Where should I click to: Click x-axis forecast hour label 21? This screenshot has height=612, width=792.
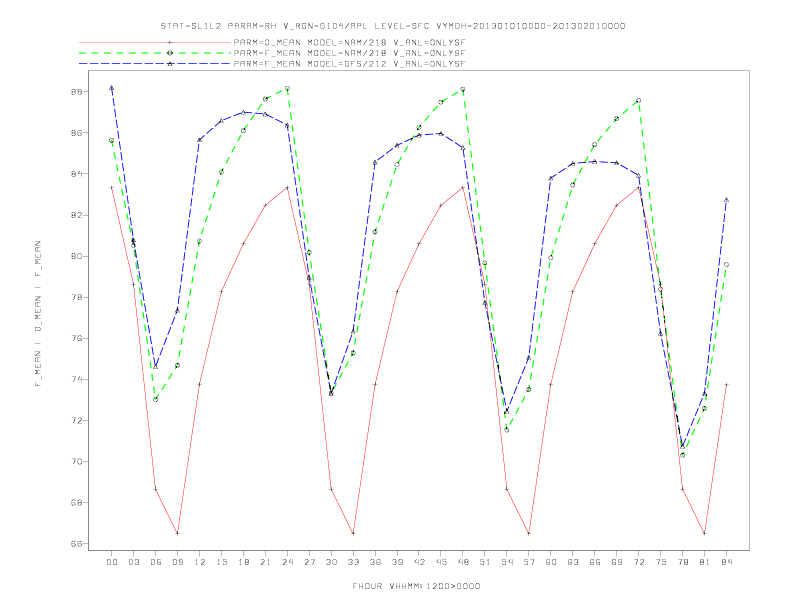265,562
